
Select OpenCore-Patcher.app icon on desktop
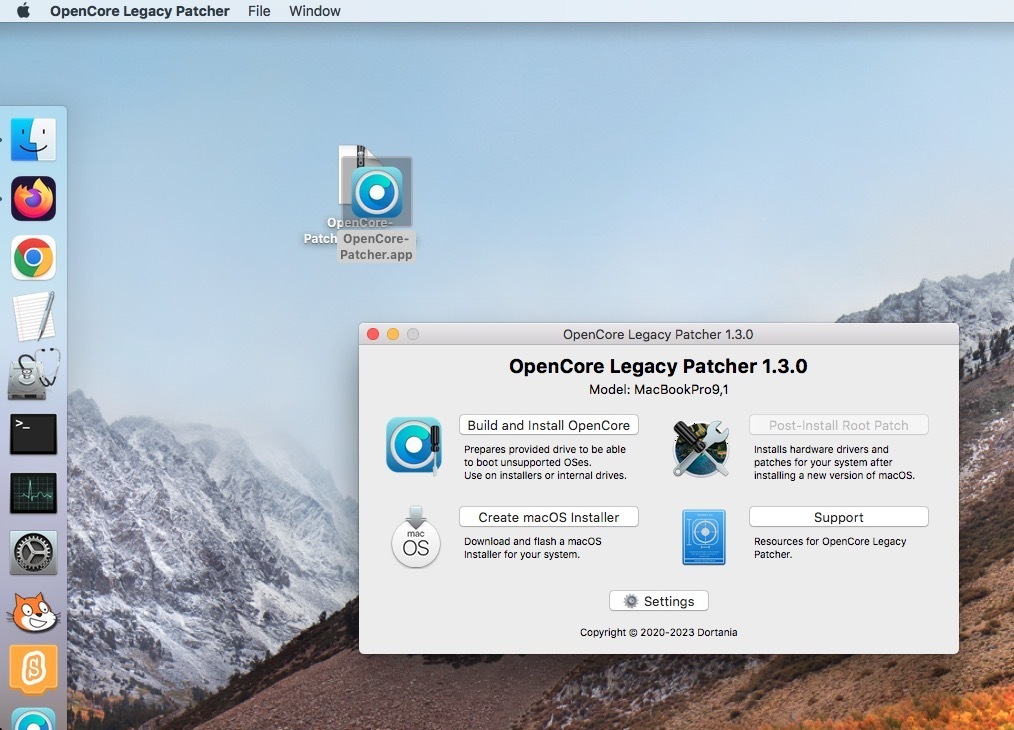(377, 193)
